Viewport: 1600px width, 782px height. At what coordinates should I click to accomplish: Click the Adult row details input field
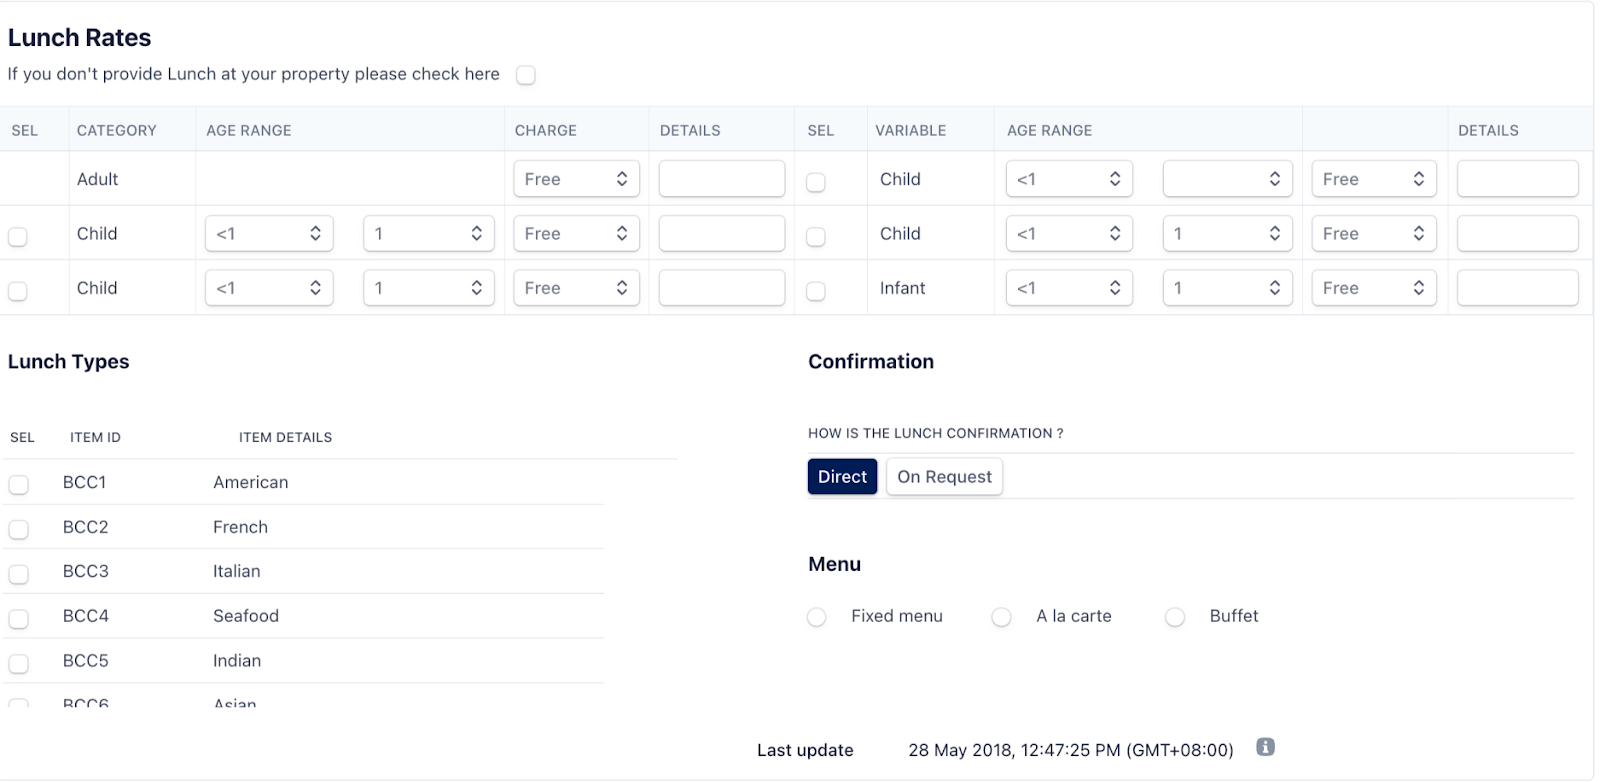tap(721, 179)
